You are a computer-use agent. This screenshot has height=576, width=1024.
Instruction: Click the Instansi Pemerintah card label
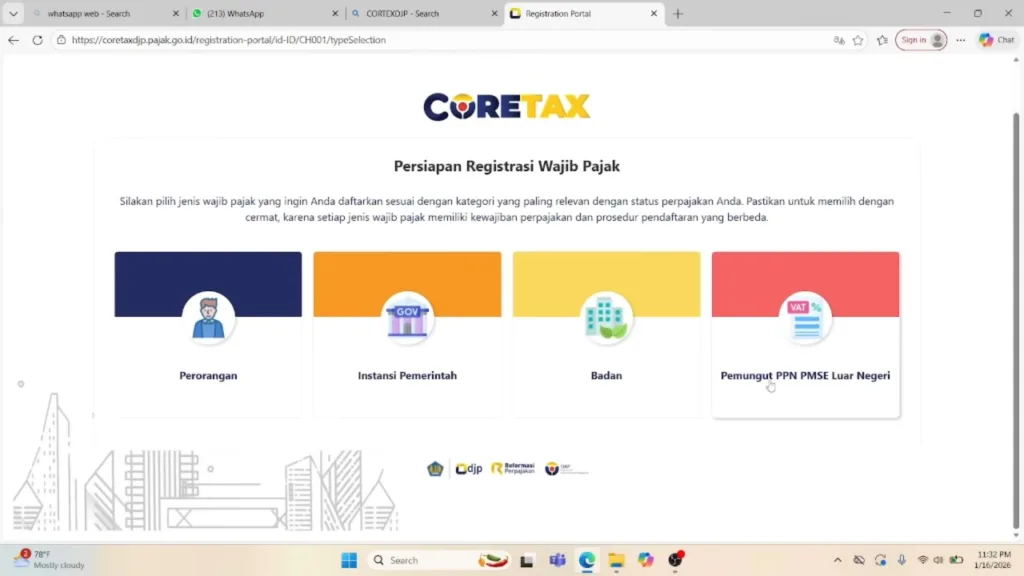(x=408, y=376)
